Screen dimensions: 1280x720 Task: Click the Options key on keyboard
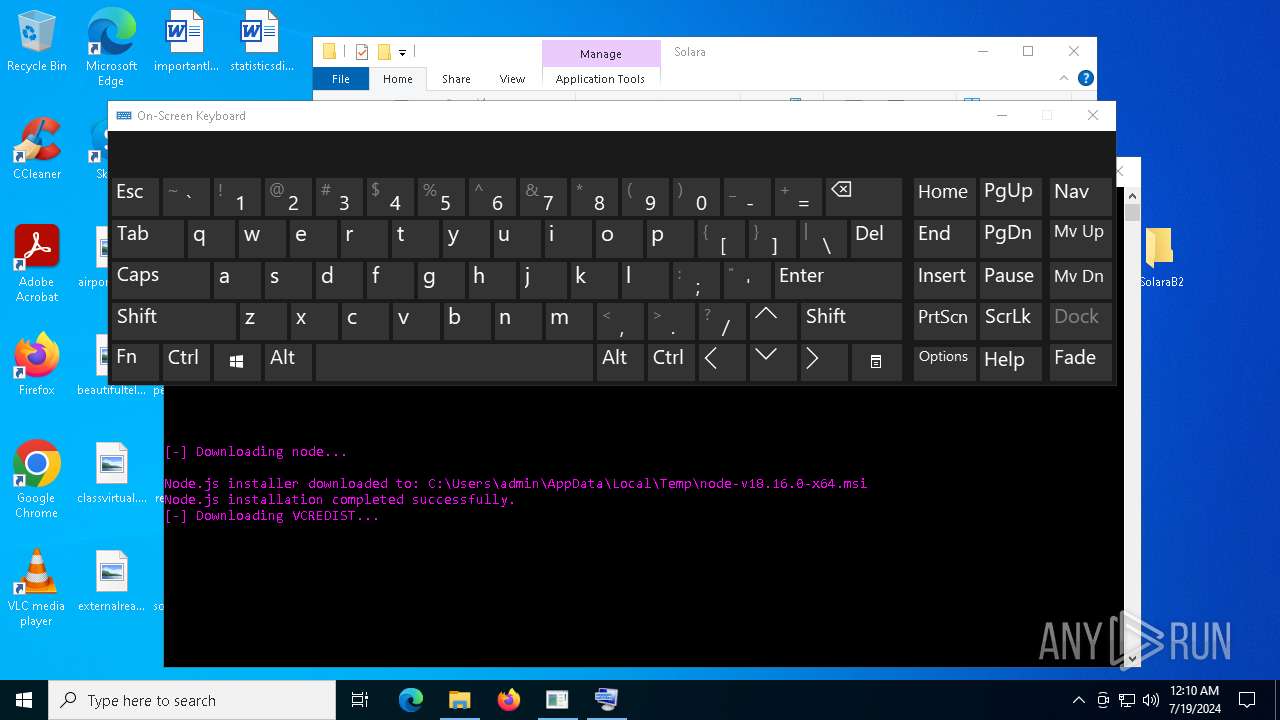tap(944, 362)
